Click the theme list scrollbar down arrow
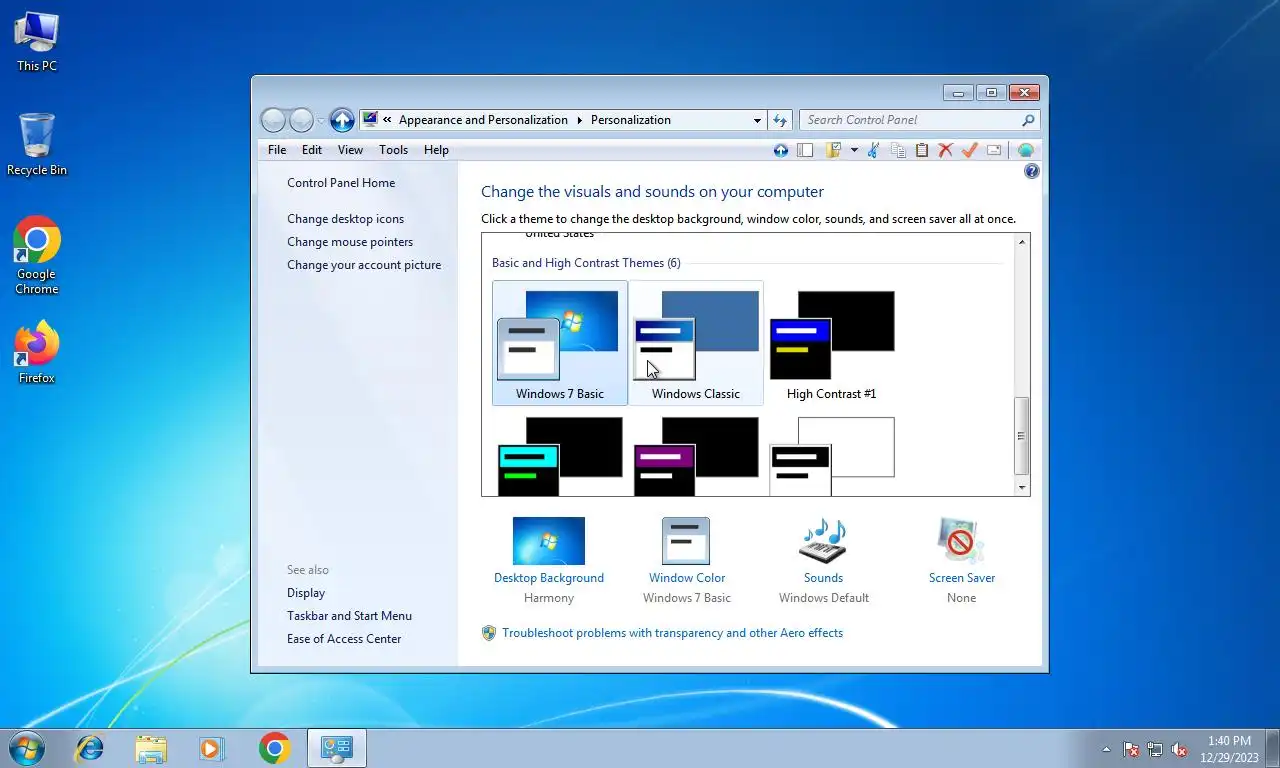Image resolution: width=1280 pixels, height=768 pixels. [x=1022, y=488]
